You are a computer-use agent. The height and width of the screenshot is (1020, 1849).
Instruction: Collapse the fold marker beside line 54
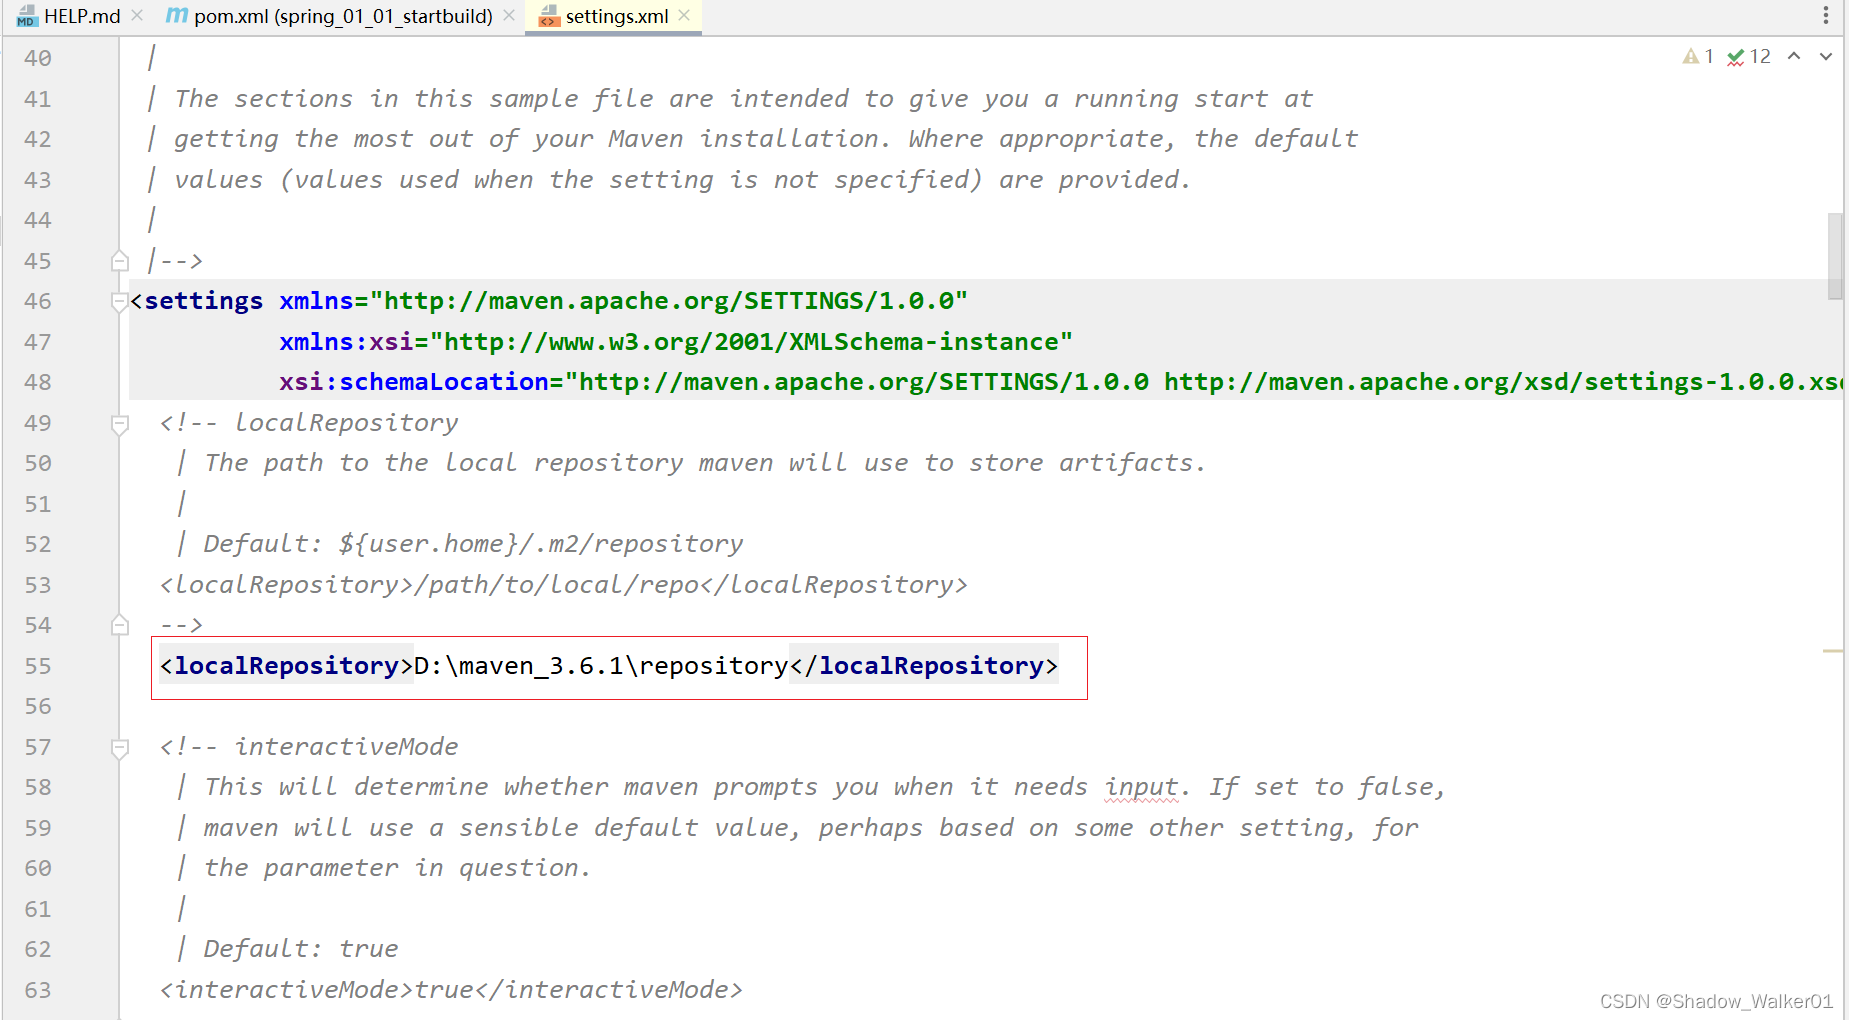point(119,624)
